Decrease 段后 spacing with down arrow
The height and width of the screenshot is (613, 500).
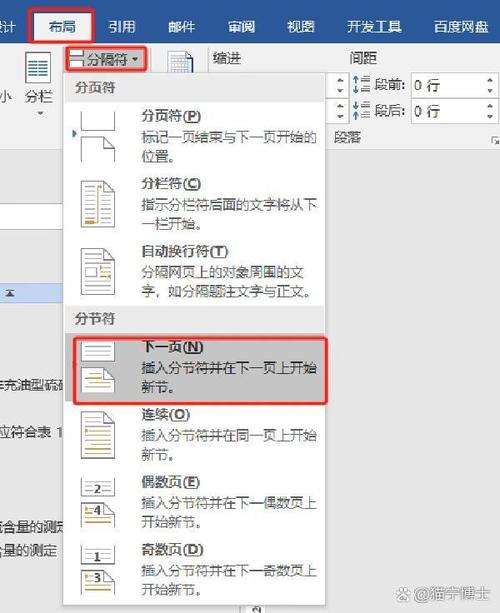[x=490, y=117]
